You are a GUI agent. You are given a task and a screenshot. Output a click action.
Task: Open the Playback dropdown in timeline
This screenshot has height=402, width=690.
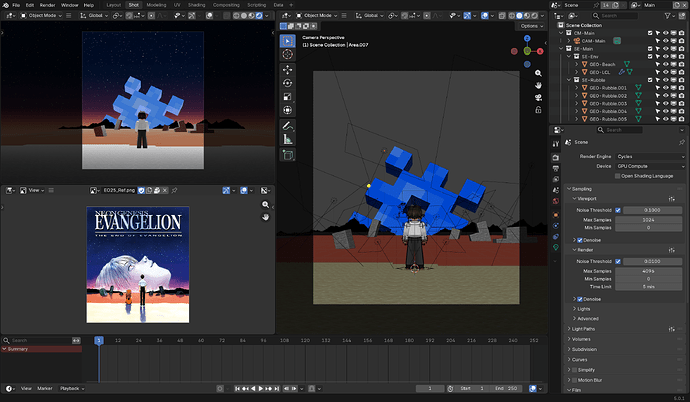coord(72,389)
